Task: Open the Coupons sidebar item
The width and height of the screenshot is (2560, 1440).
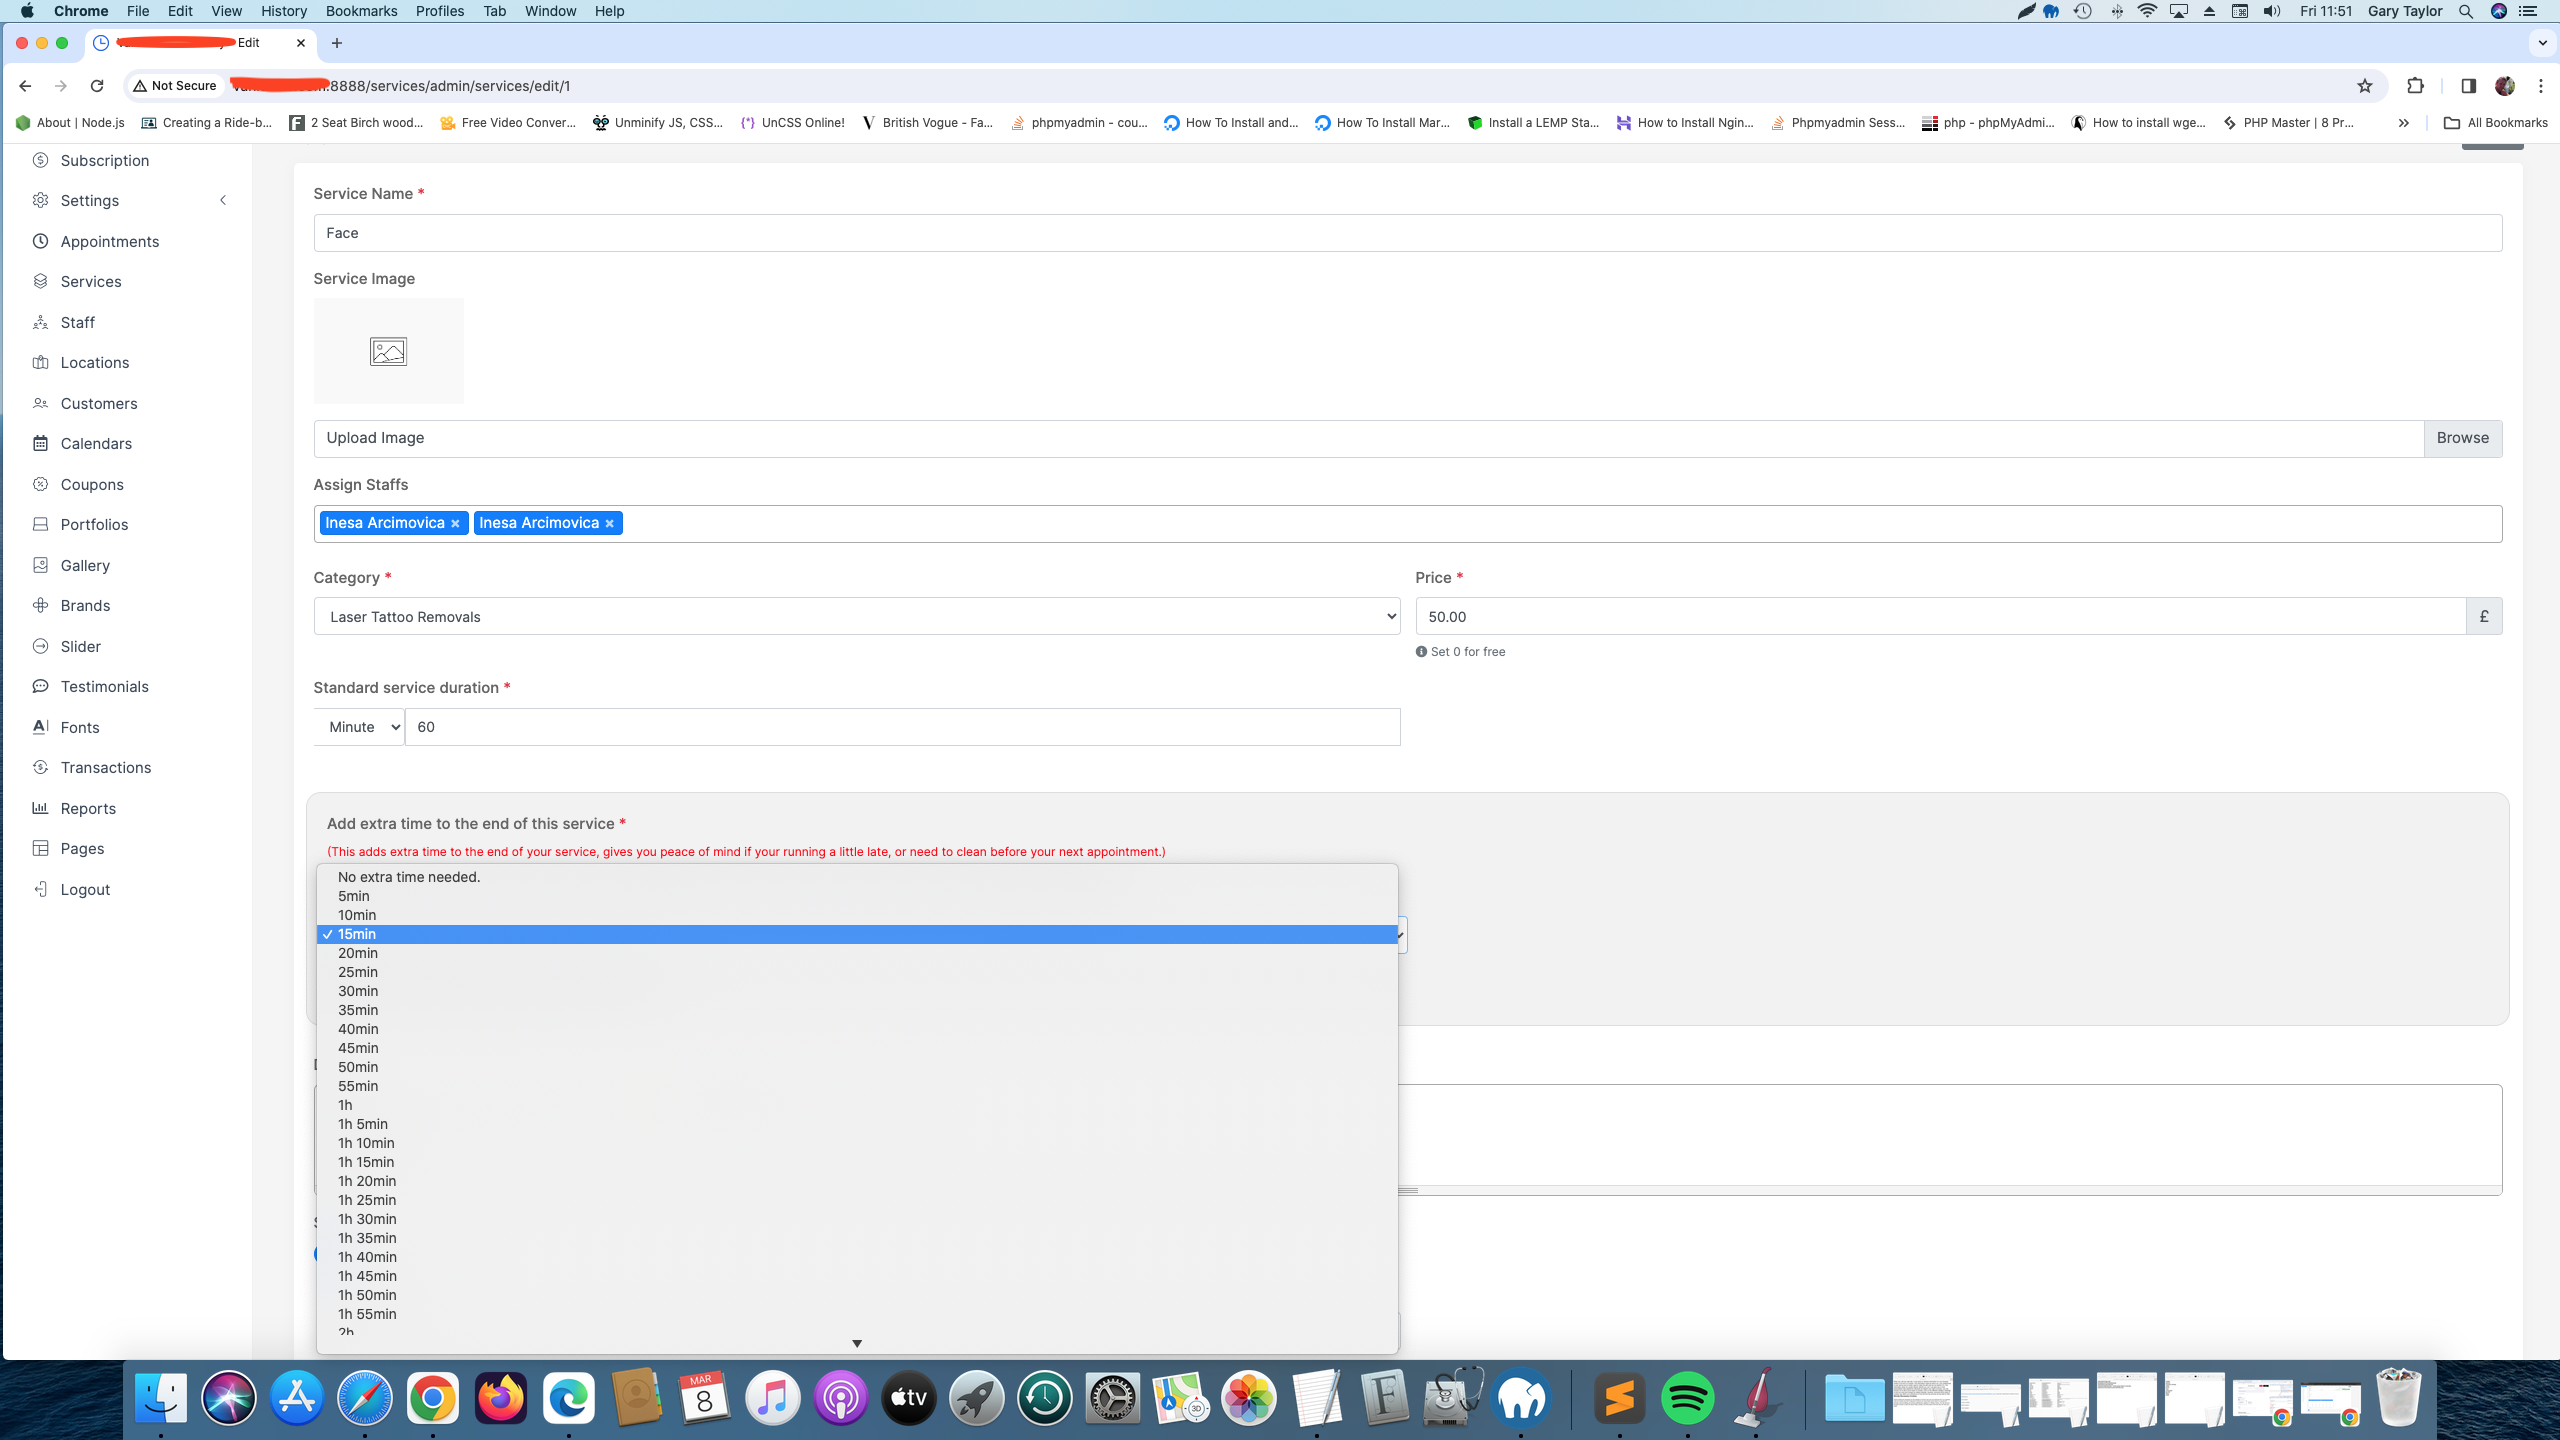Action: [91, 484]
